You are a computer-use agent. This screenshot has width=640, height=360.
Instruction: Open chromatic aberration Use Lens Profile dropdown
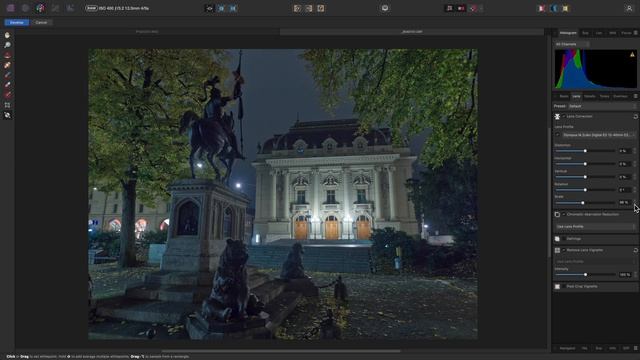pos(596,227)
